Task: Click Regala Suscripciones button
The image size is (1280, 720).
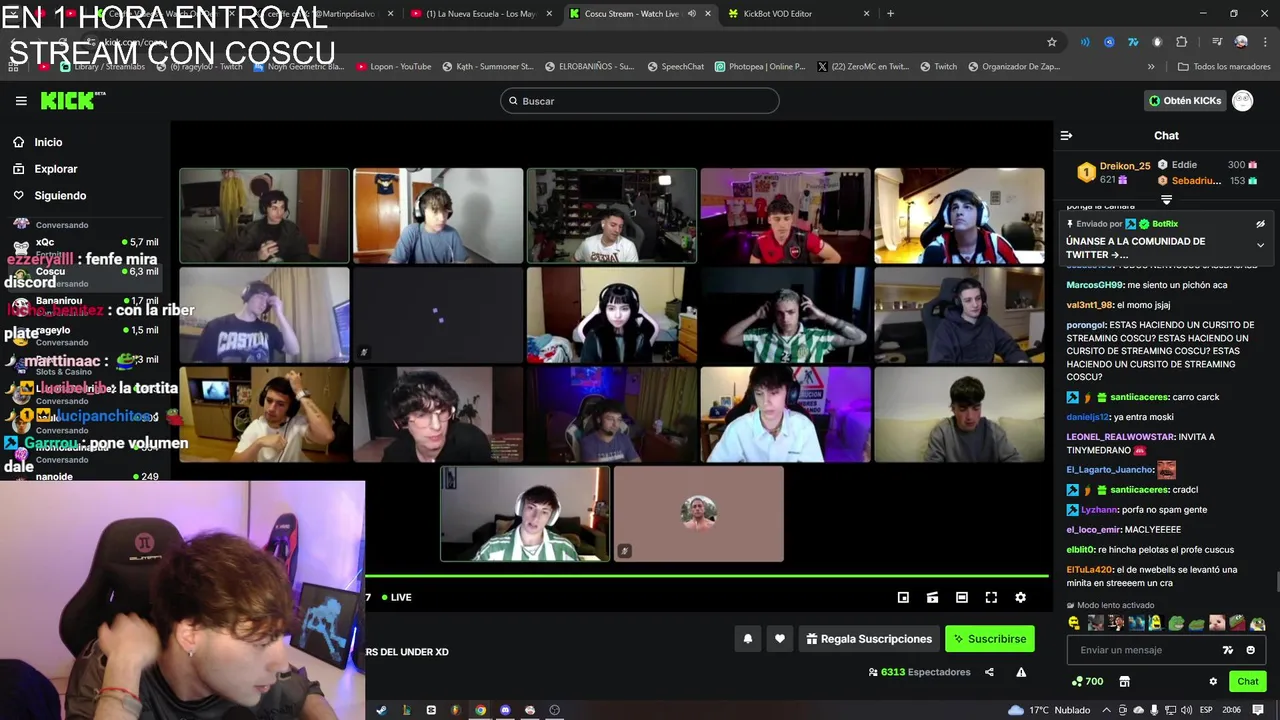Action: coord(869,639)
